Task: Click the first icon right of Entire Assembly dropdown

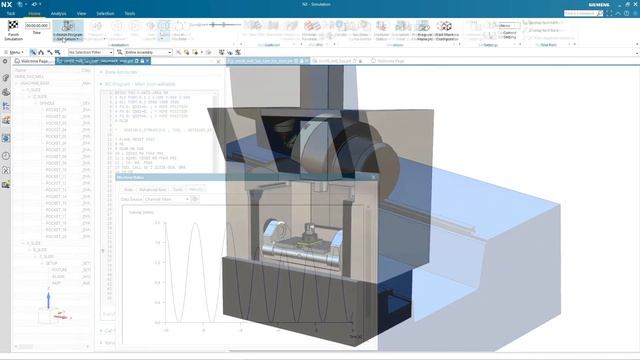Action: click(178, 52)
